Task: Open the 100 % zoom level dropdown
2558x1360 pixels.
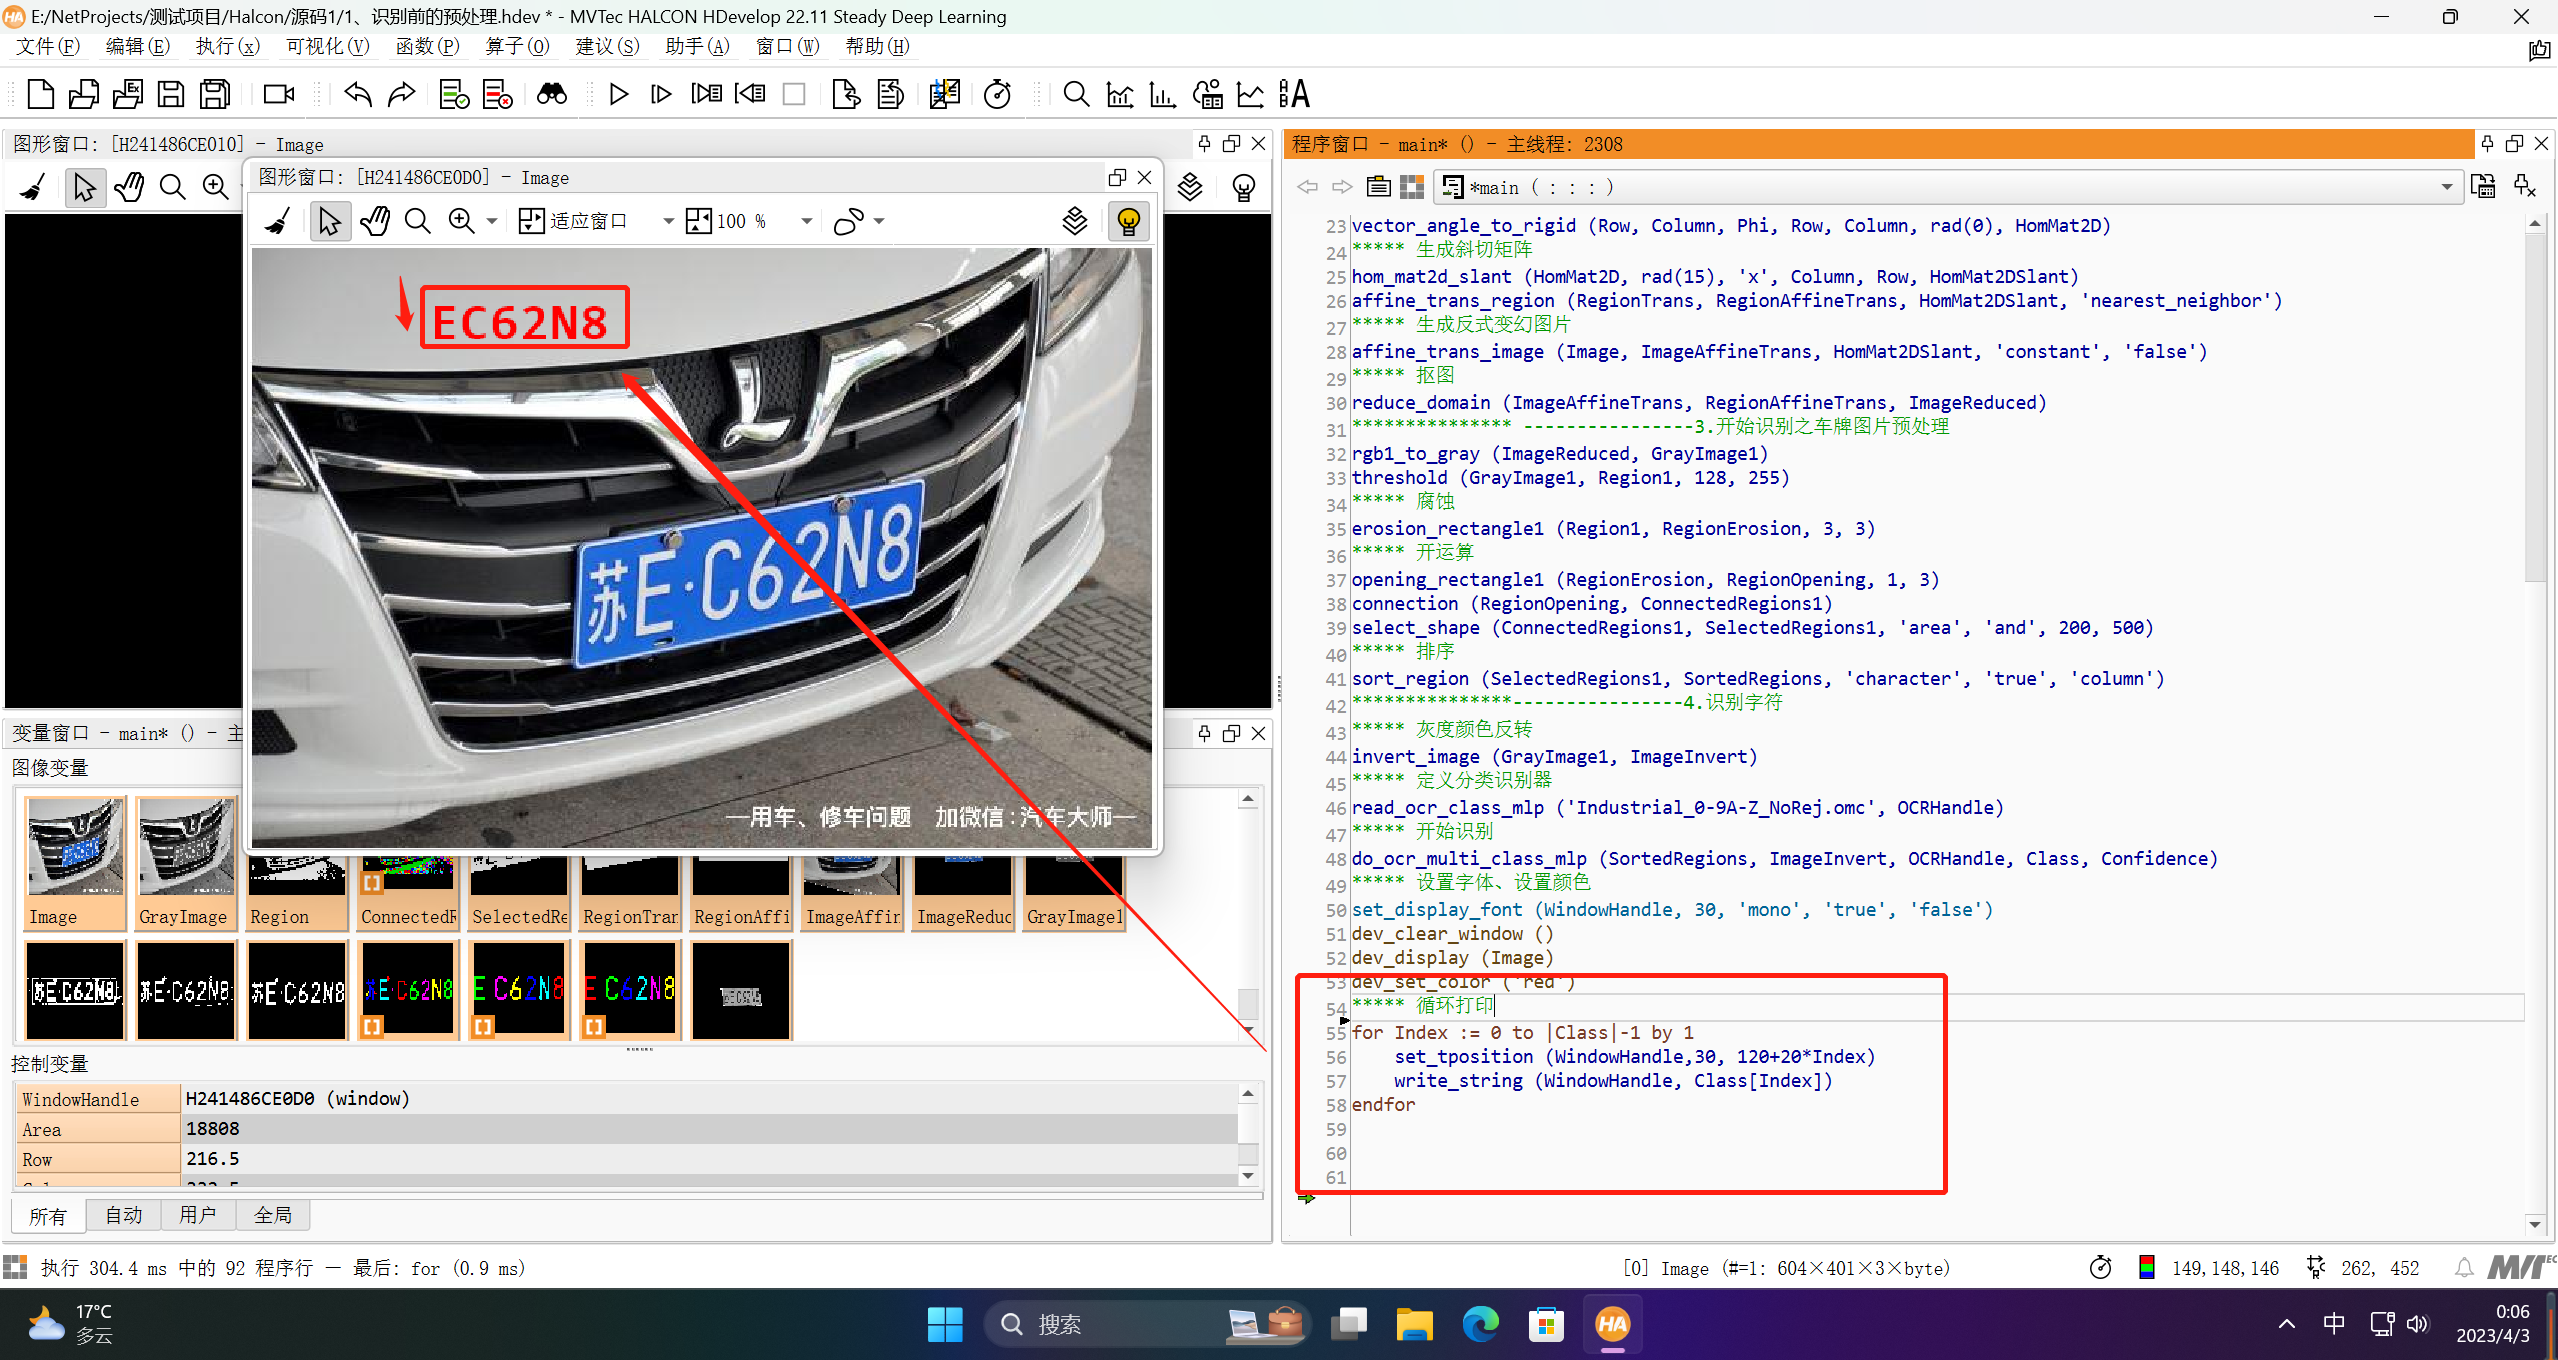Action: tap(806, 221)
